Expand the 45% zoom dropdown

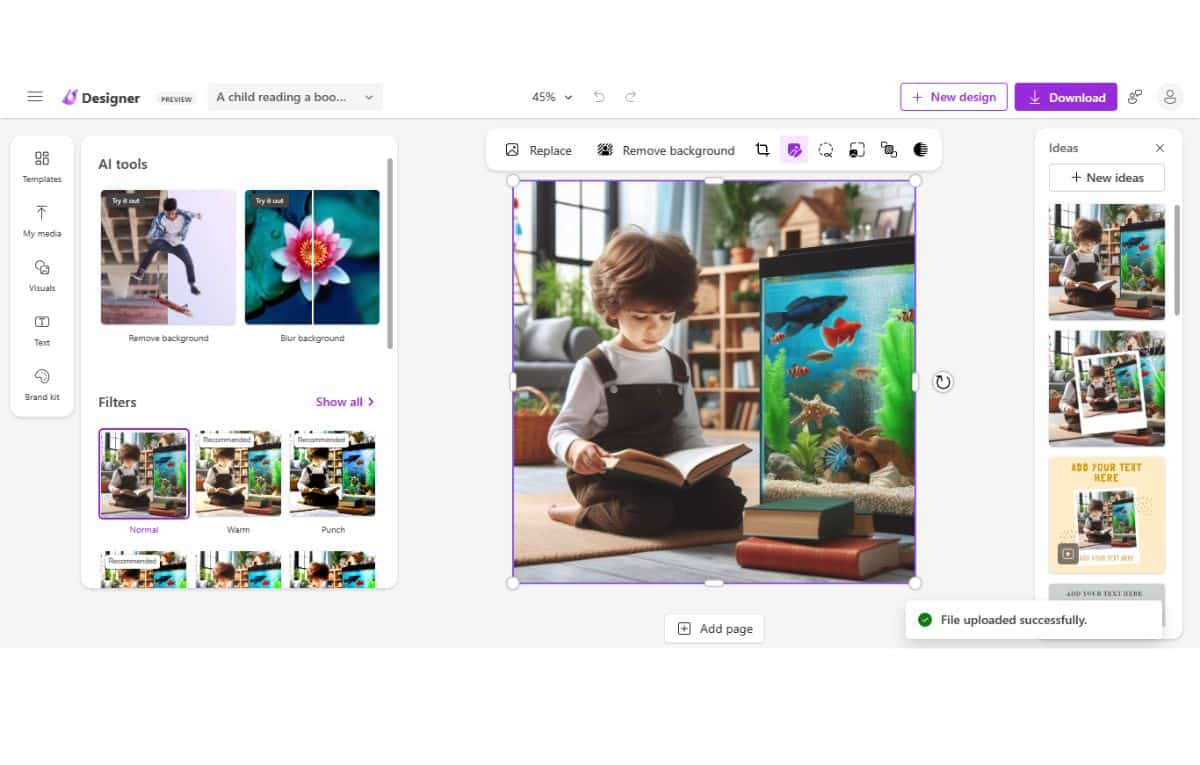point(552,97)
